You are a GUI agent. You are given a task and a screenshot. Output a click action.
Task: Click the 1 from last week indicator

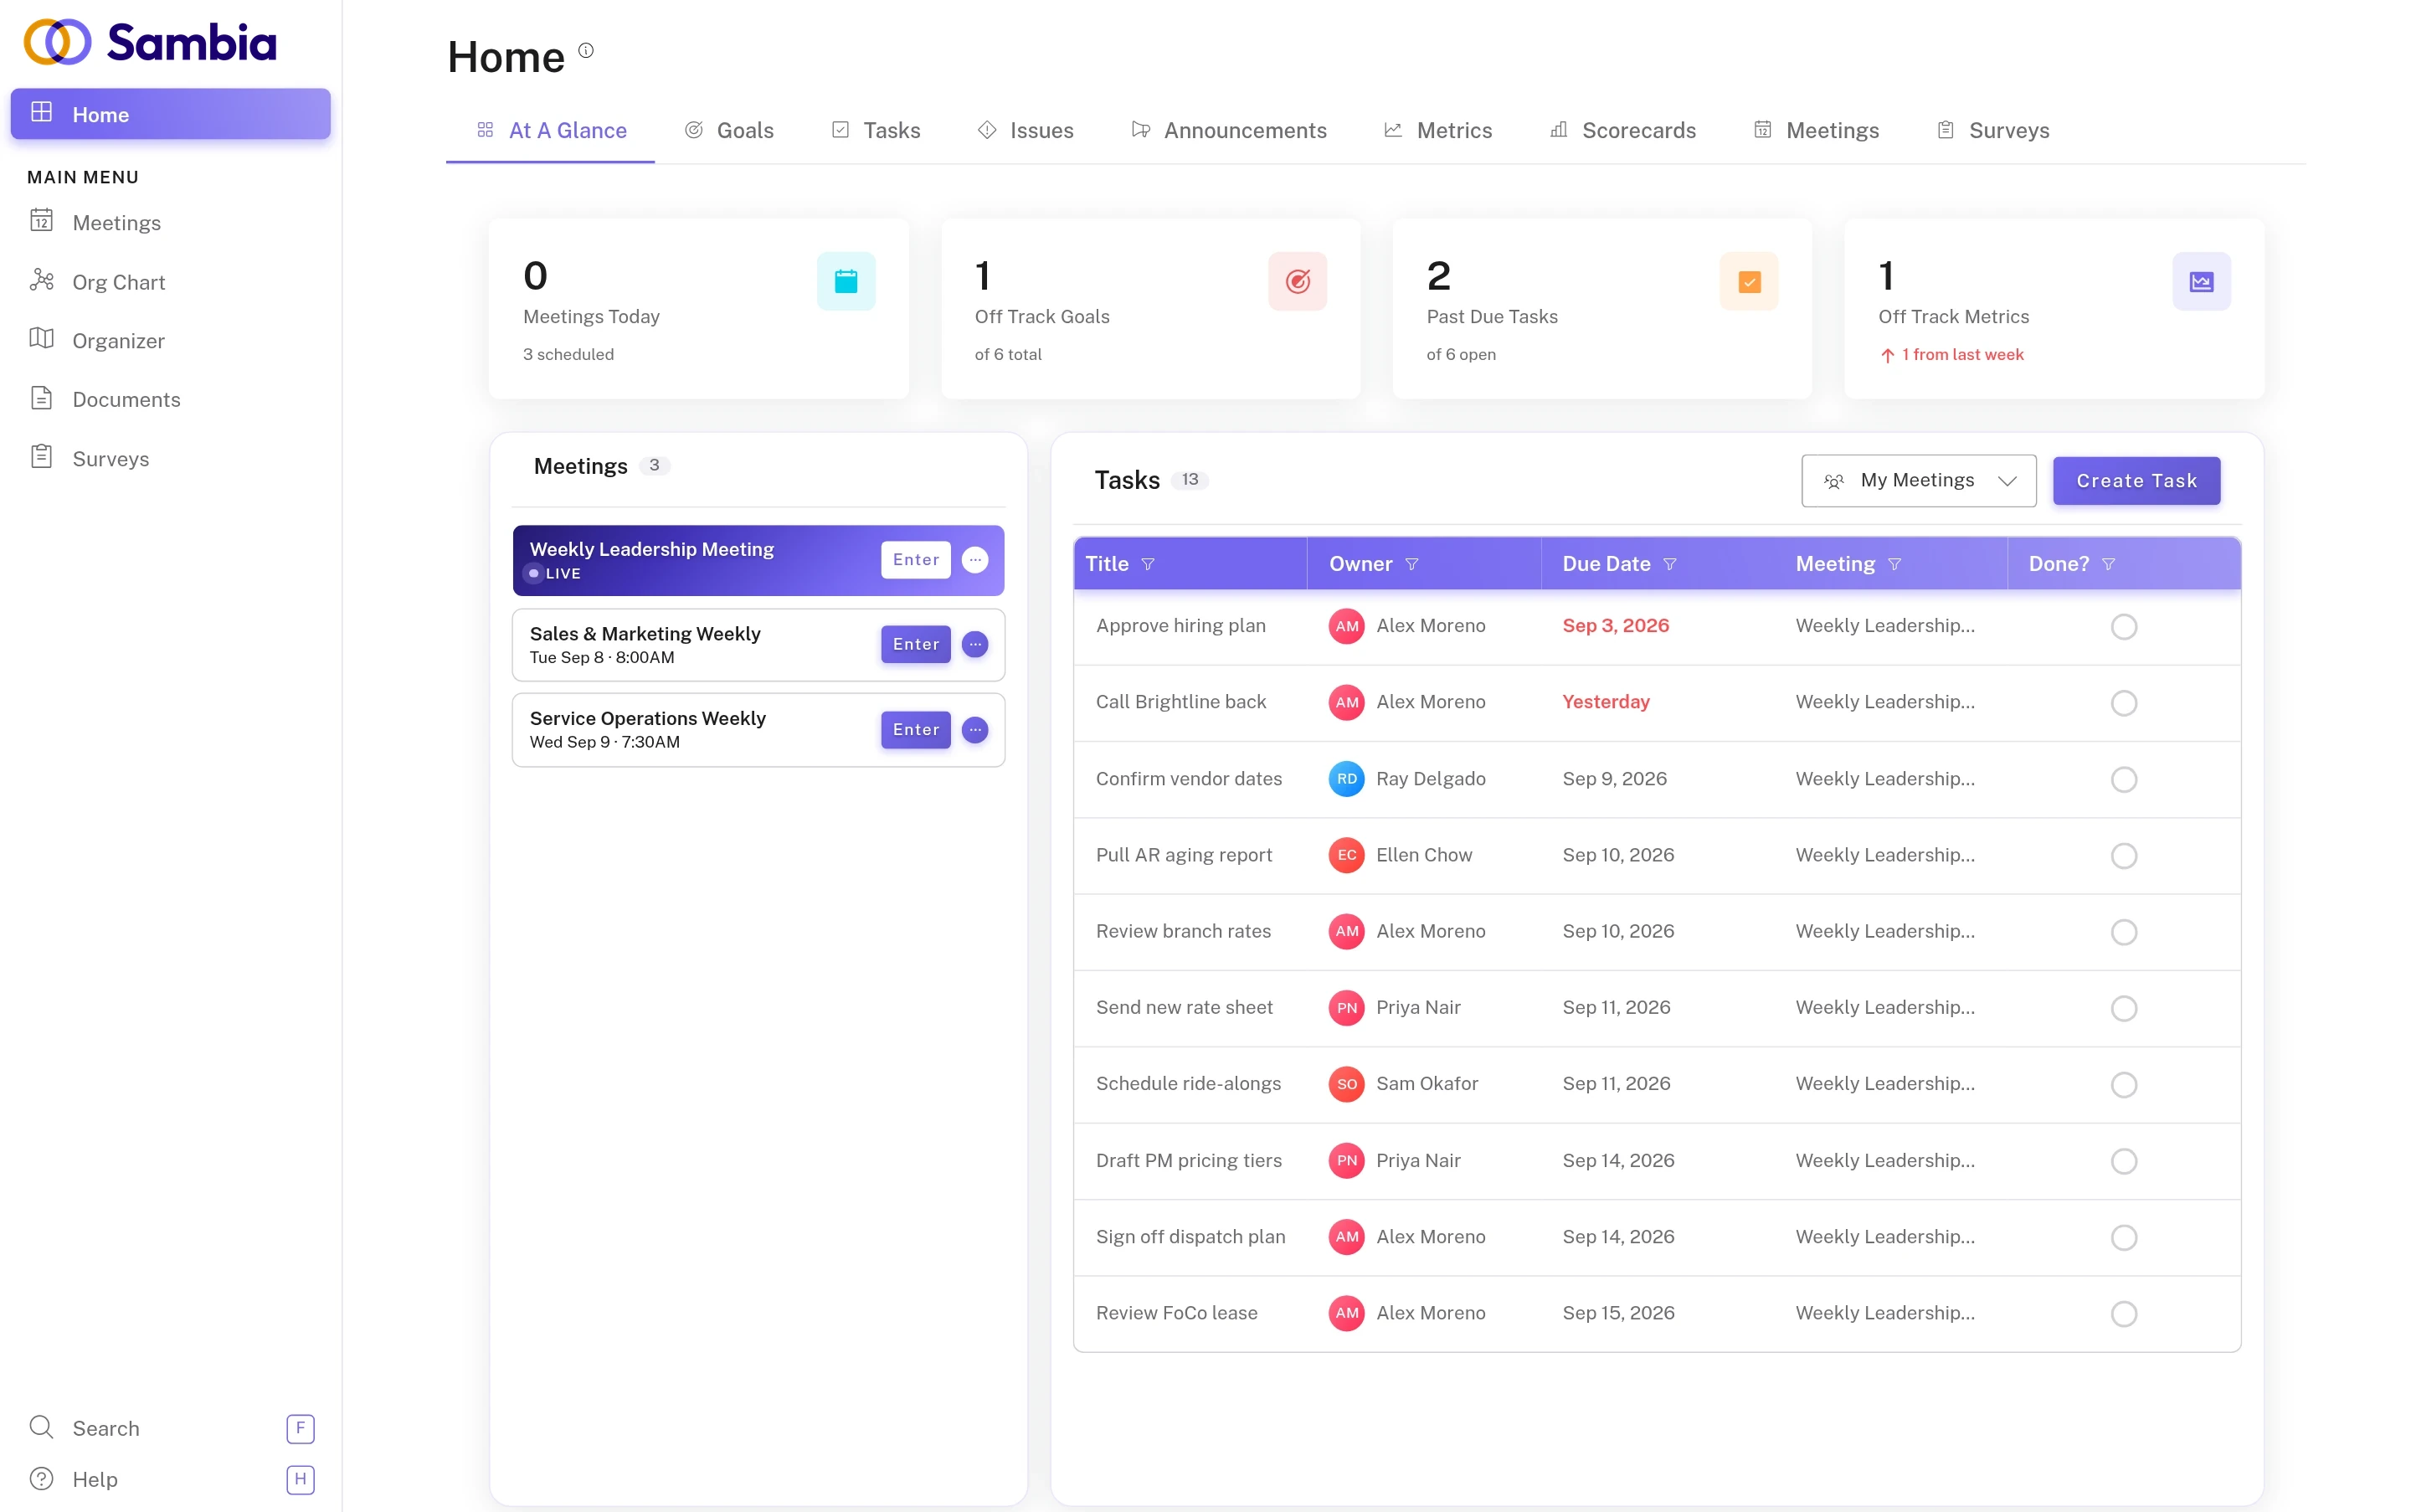[x=1951, y=355]
